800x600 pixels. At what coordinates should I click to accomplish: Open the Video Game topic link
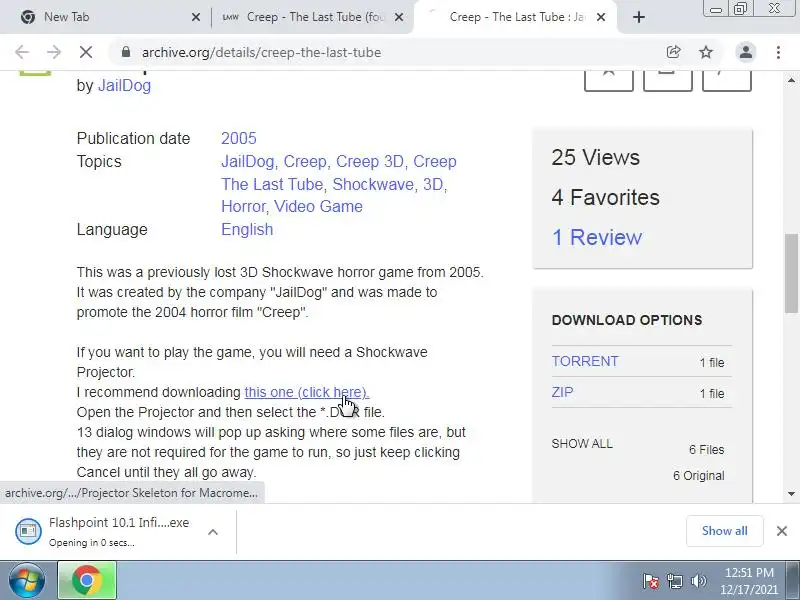click(318, 207)
